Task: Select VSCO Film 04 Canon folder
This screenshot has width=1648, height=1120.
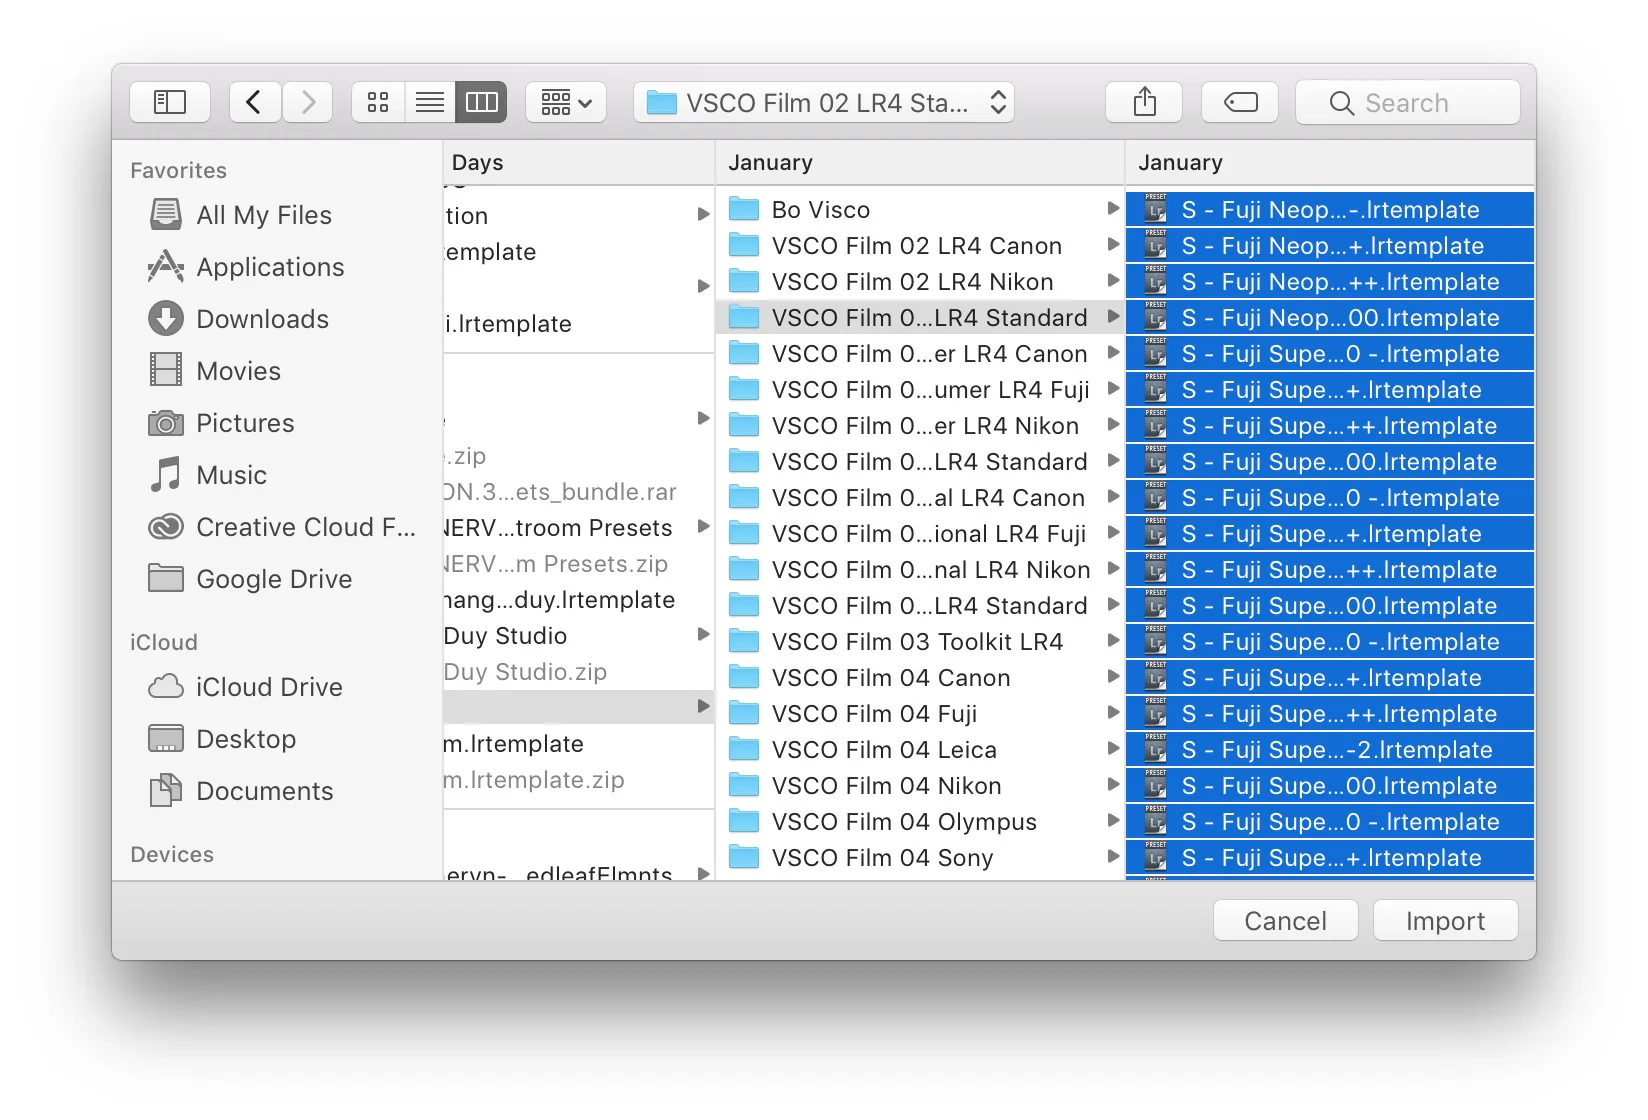Action: 920,678
